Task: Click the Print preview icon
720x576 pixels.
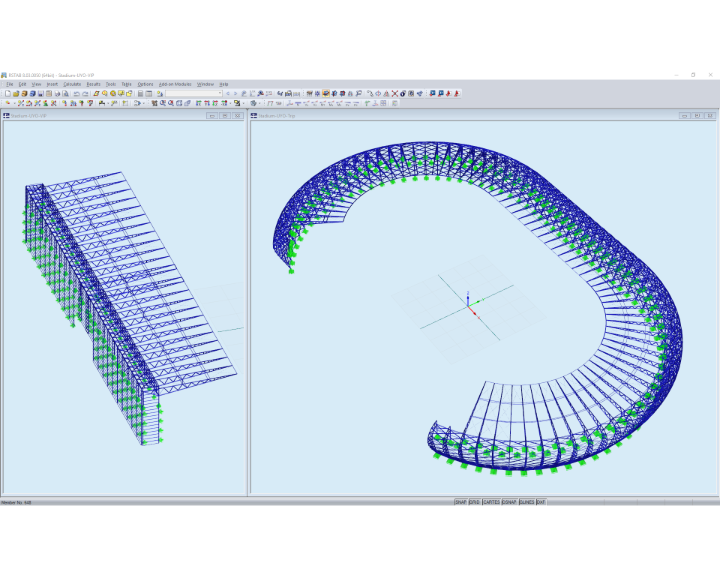Action: click(66, 93)
